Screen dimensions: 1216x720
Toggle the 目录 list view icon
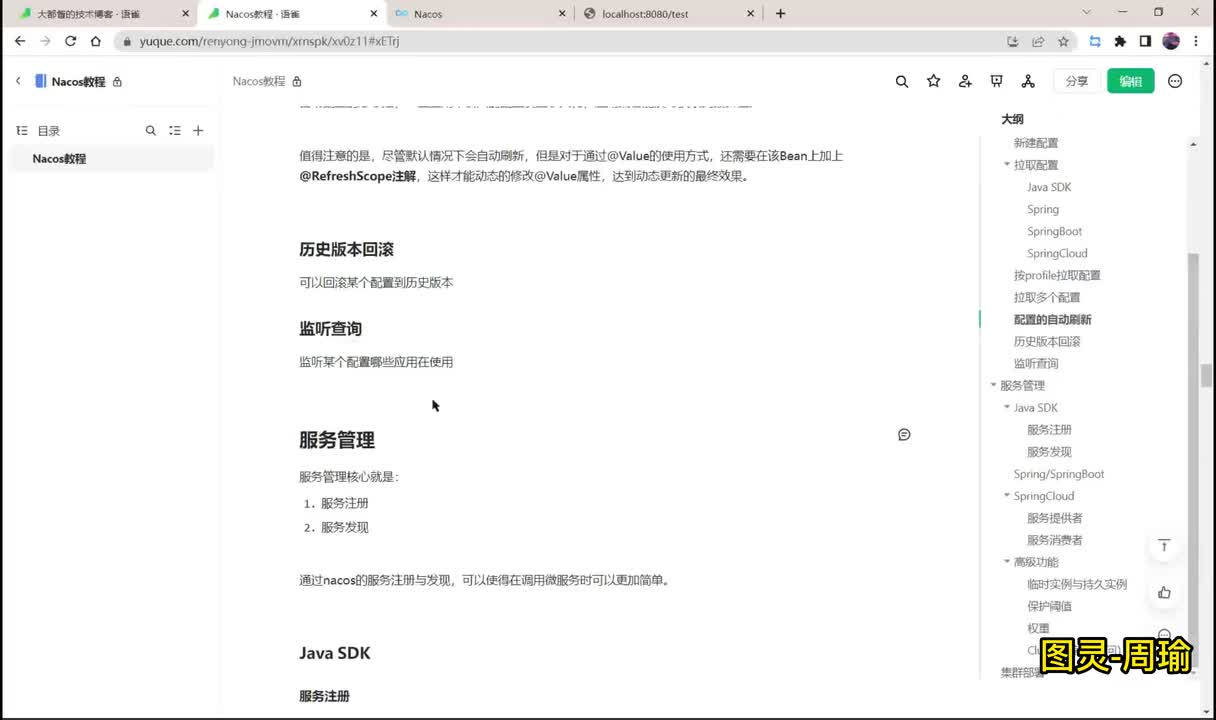[x=175, y=130]
